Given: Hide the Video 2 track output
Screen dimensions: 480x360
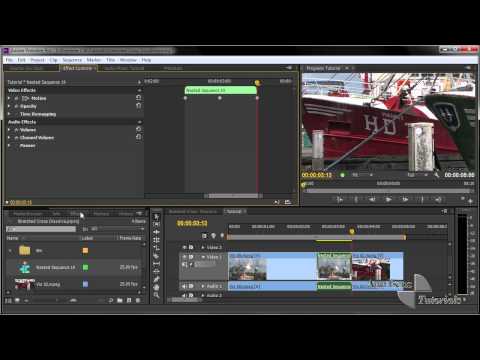Looking at the screenshot, I should (184, 247).
